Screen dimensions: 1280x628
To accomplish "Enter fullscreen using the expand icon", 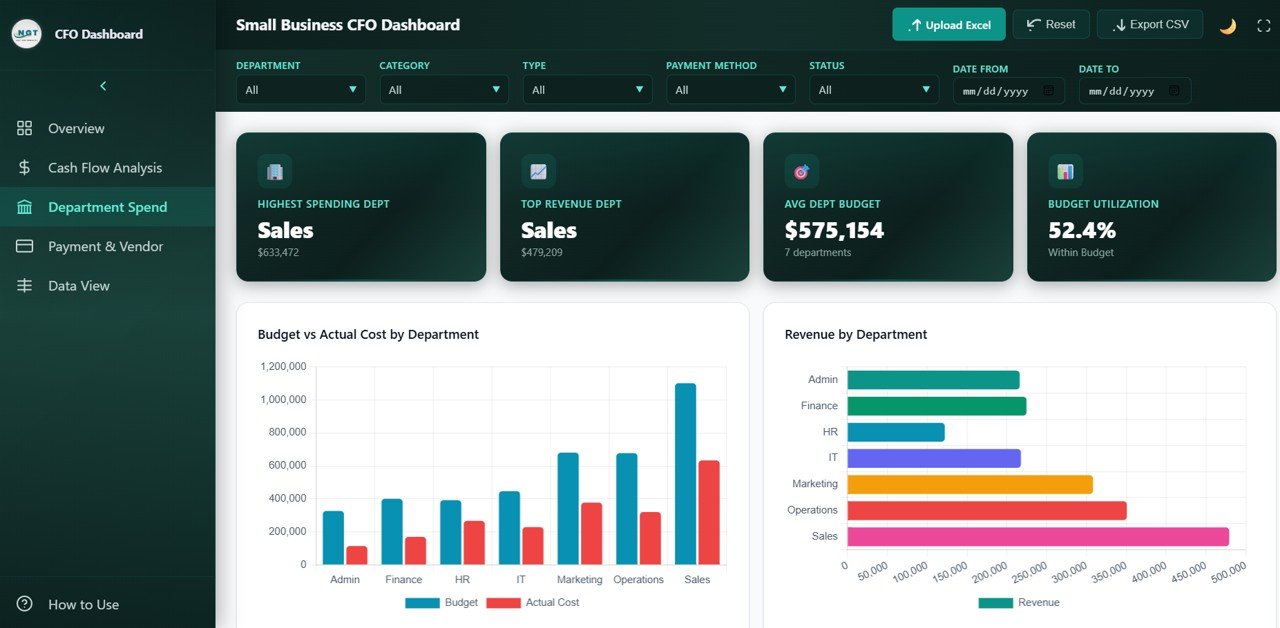I will [x=1263, y=26].
